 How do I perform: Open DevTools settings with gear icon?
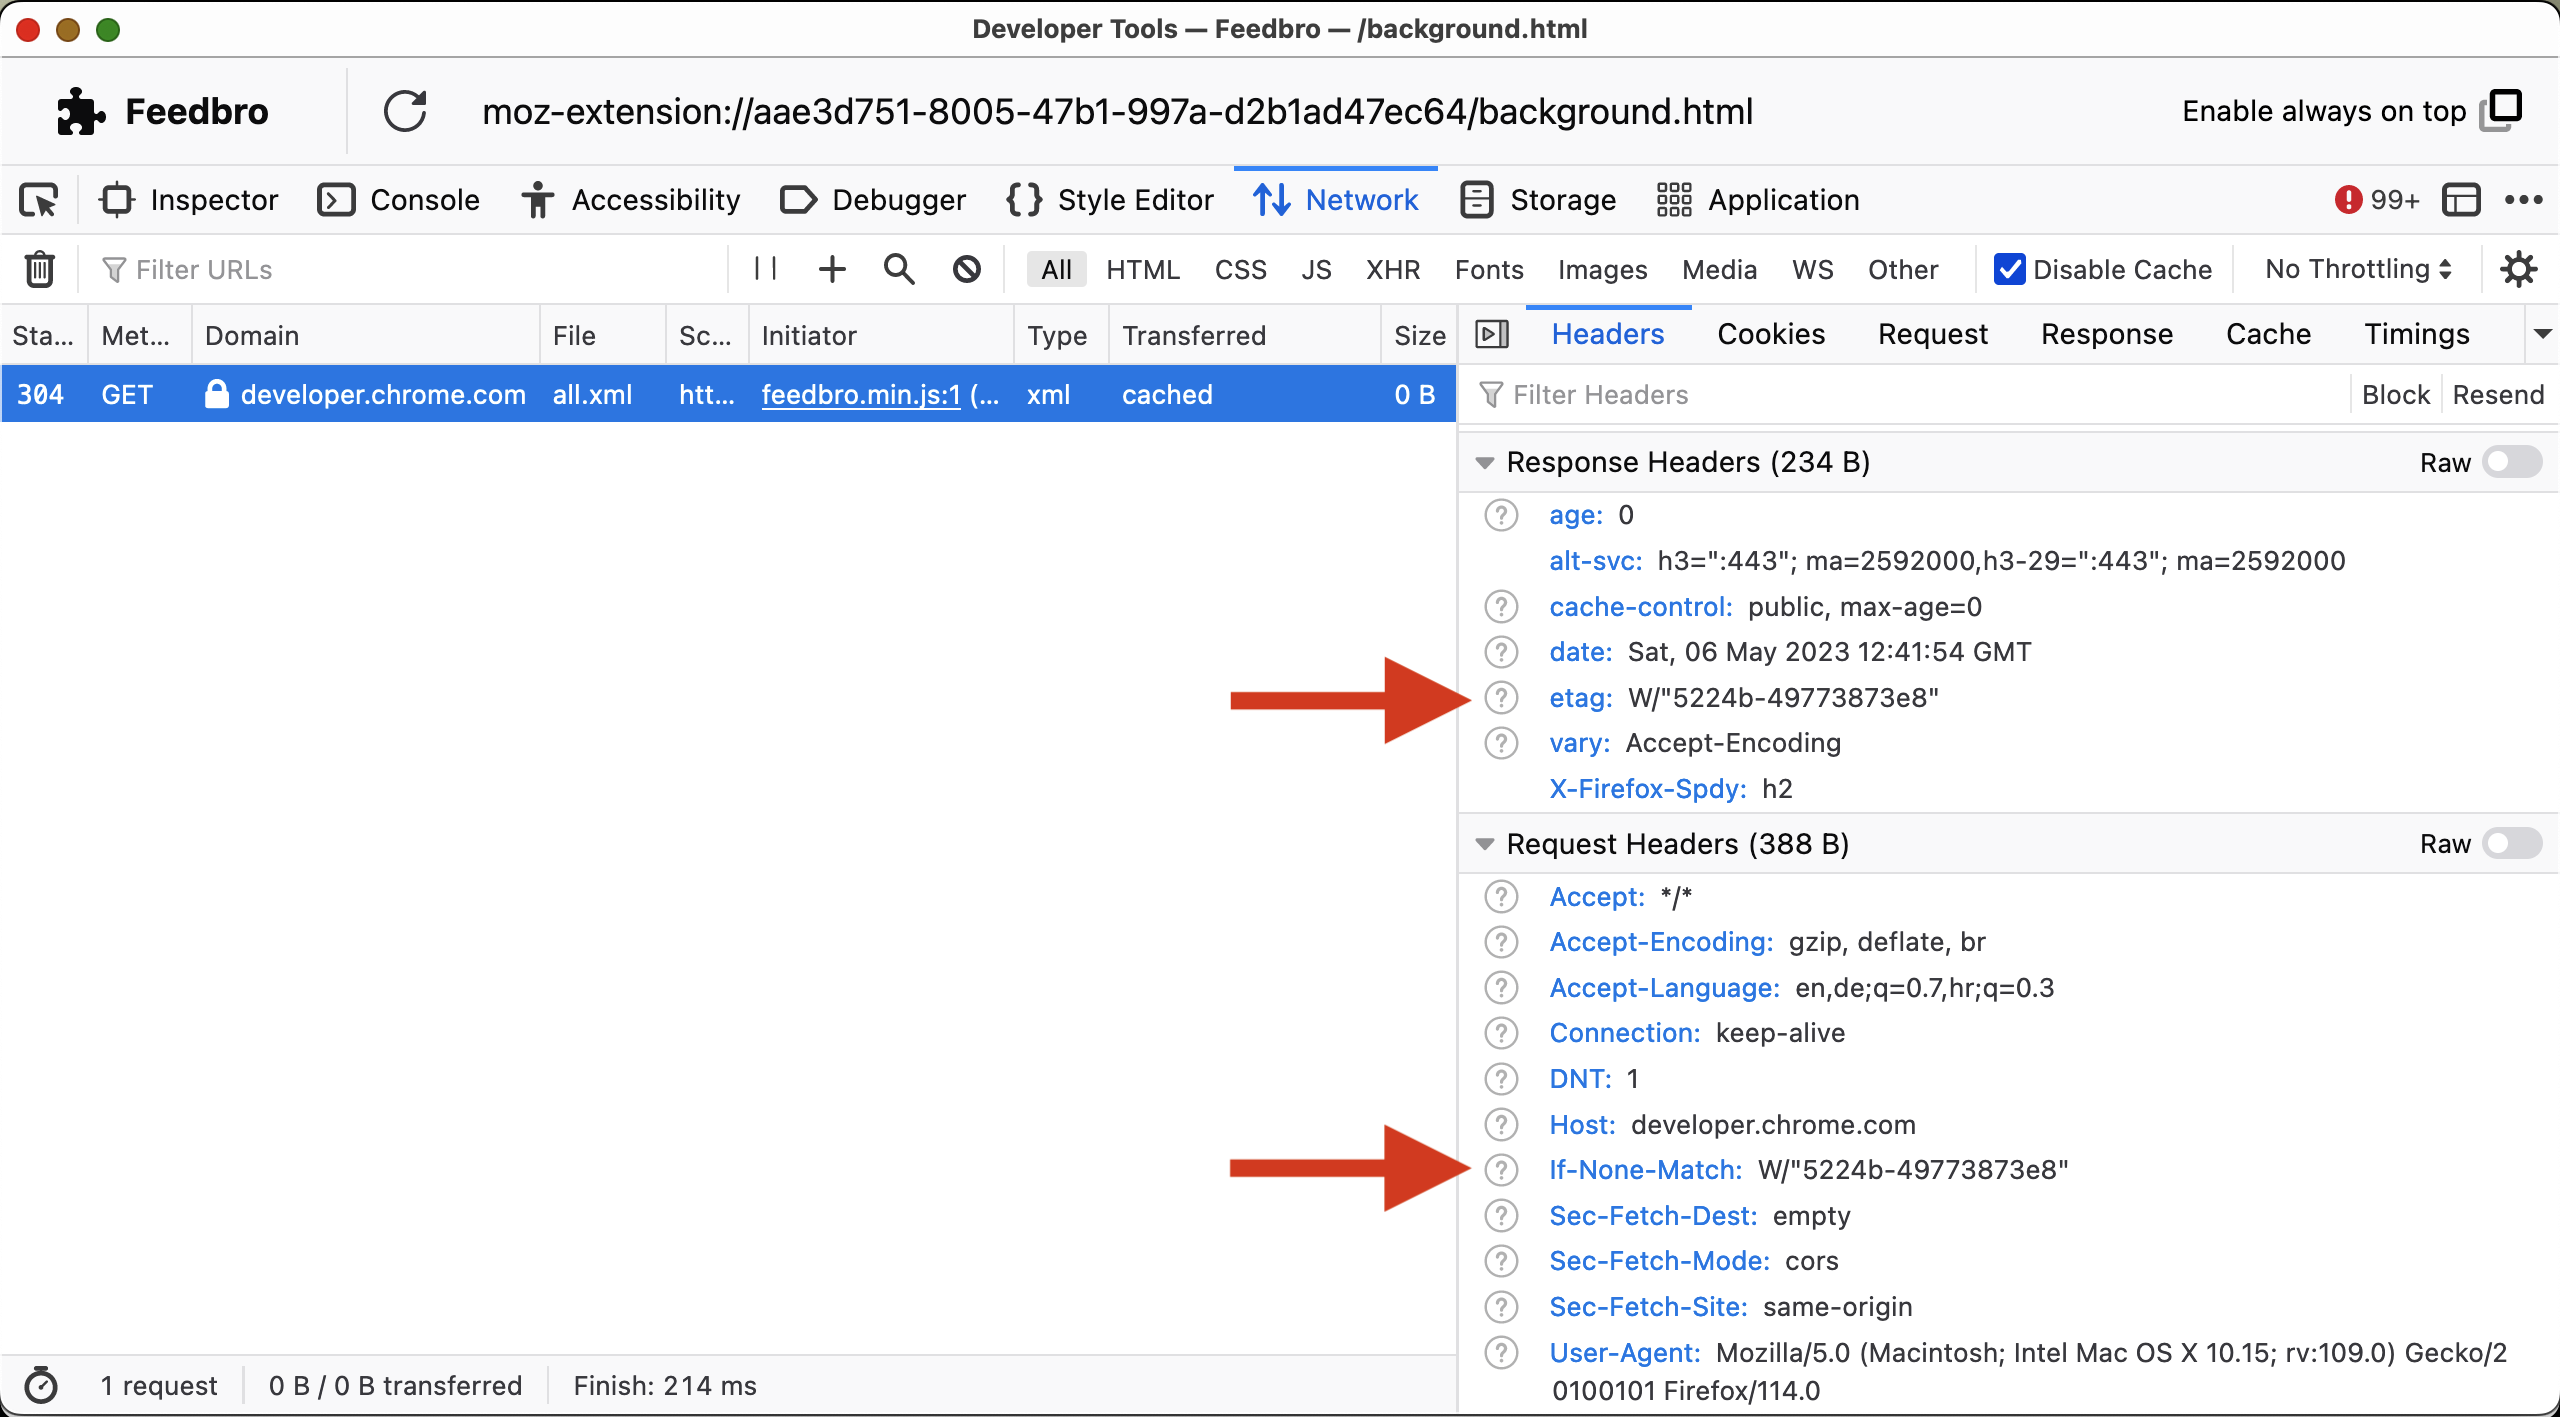[x=2519, y=268]
